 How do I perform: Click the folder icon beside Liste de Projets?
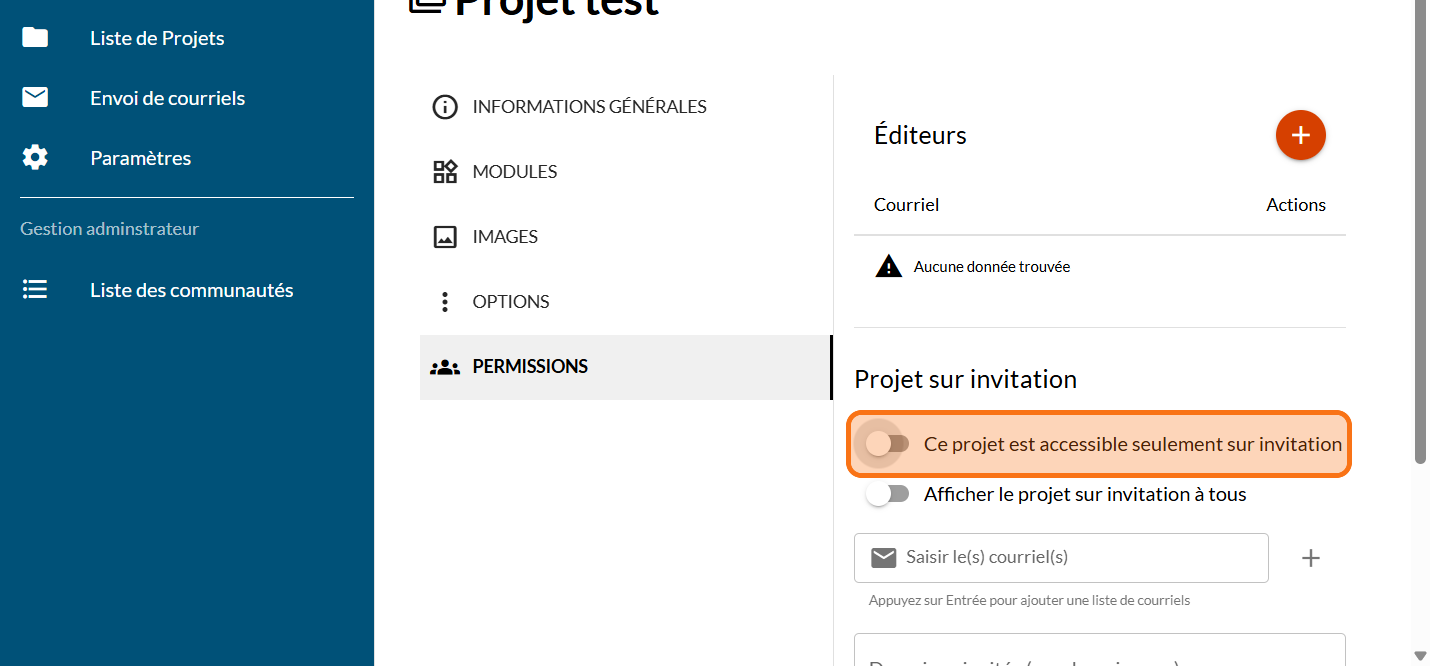[35, 38]
